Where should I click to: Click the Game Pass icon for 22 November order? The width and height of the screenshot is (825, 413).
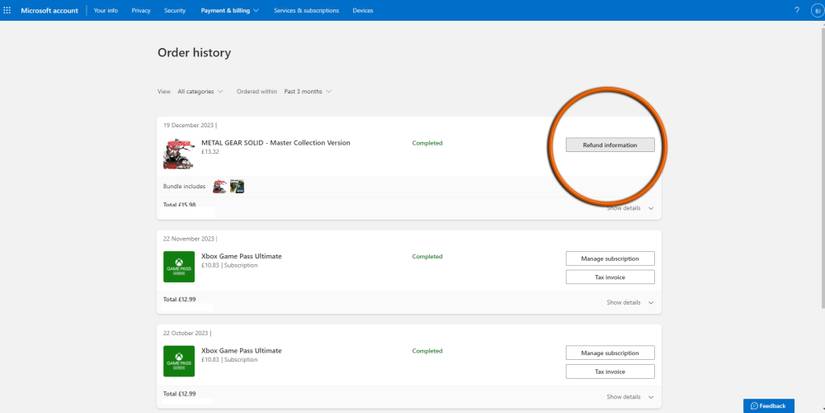point(179,267)
